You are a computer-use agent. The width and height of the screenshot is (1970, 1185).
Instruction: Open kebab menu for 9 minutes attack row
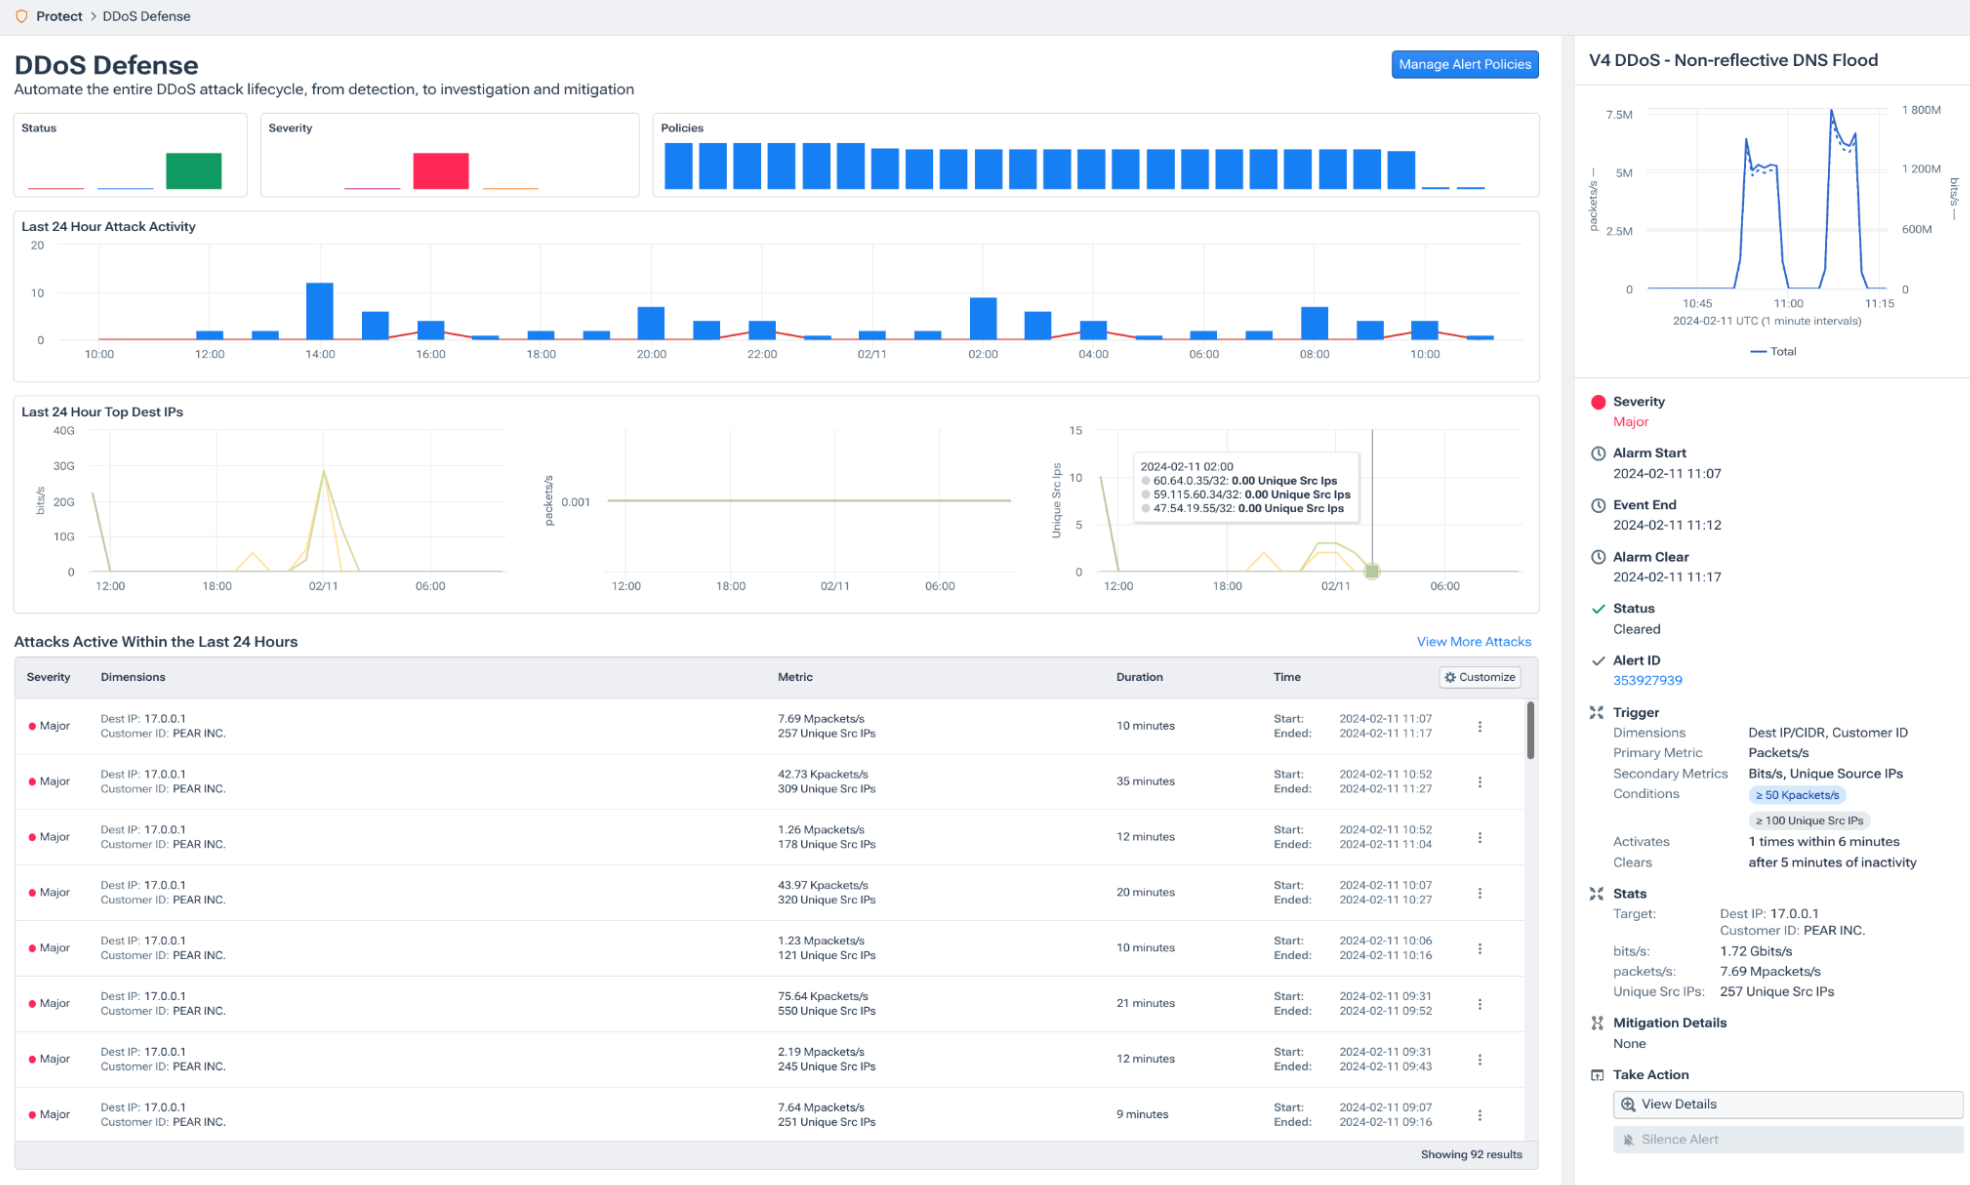[1480, 1114]
